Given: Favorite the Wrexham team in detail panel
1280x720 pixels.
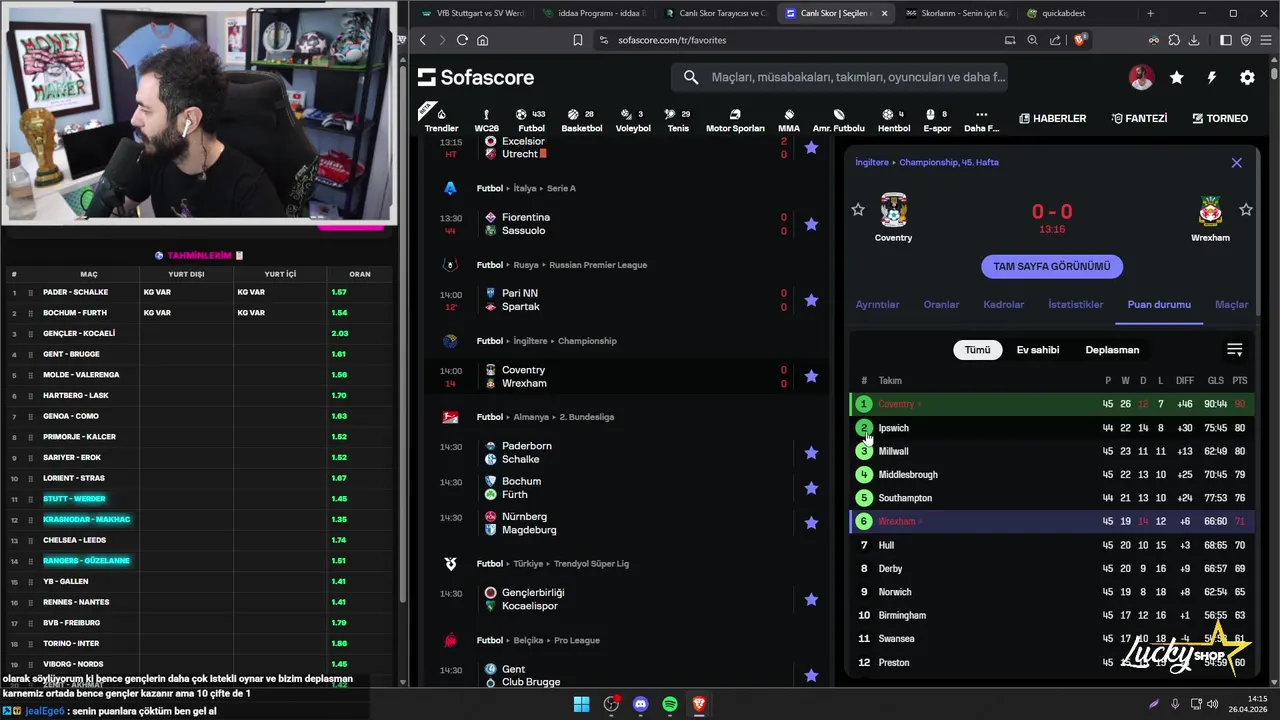Looking at the screenshot, I should (1246, 210).
